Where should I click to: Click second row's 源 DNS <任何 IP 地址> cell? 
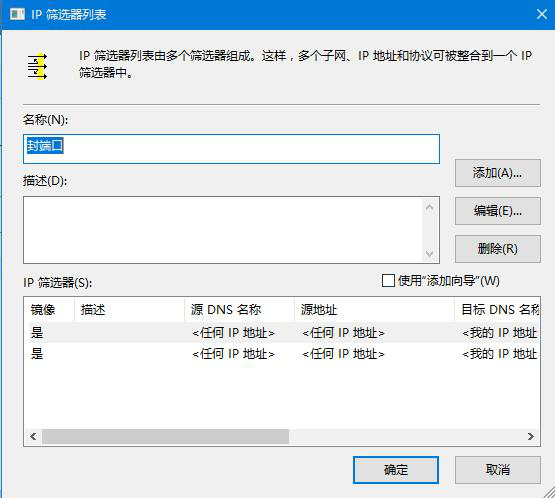[x=234, y=354]
